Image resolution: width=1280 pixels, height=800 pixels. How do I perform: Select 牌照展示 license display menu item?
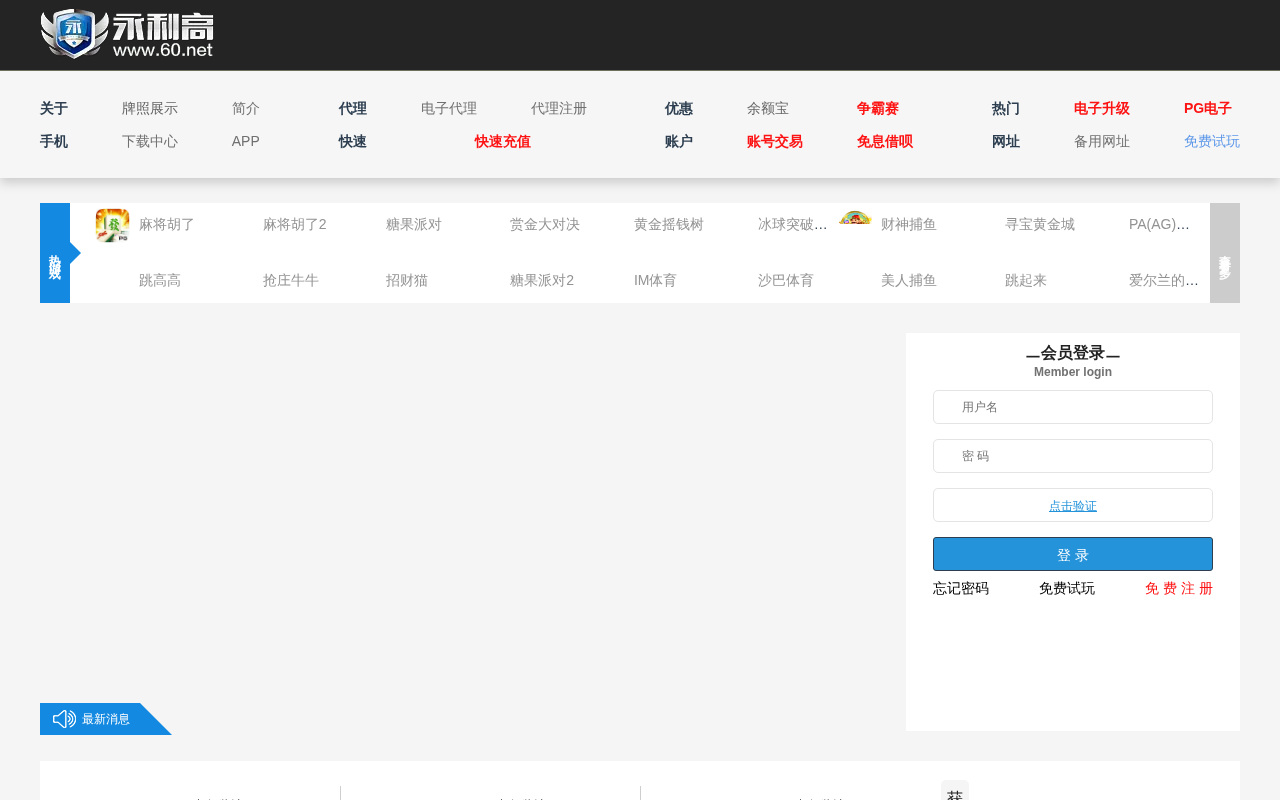tap(150, 109)
